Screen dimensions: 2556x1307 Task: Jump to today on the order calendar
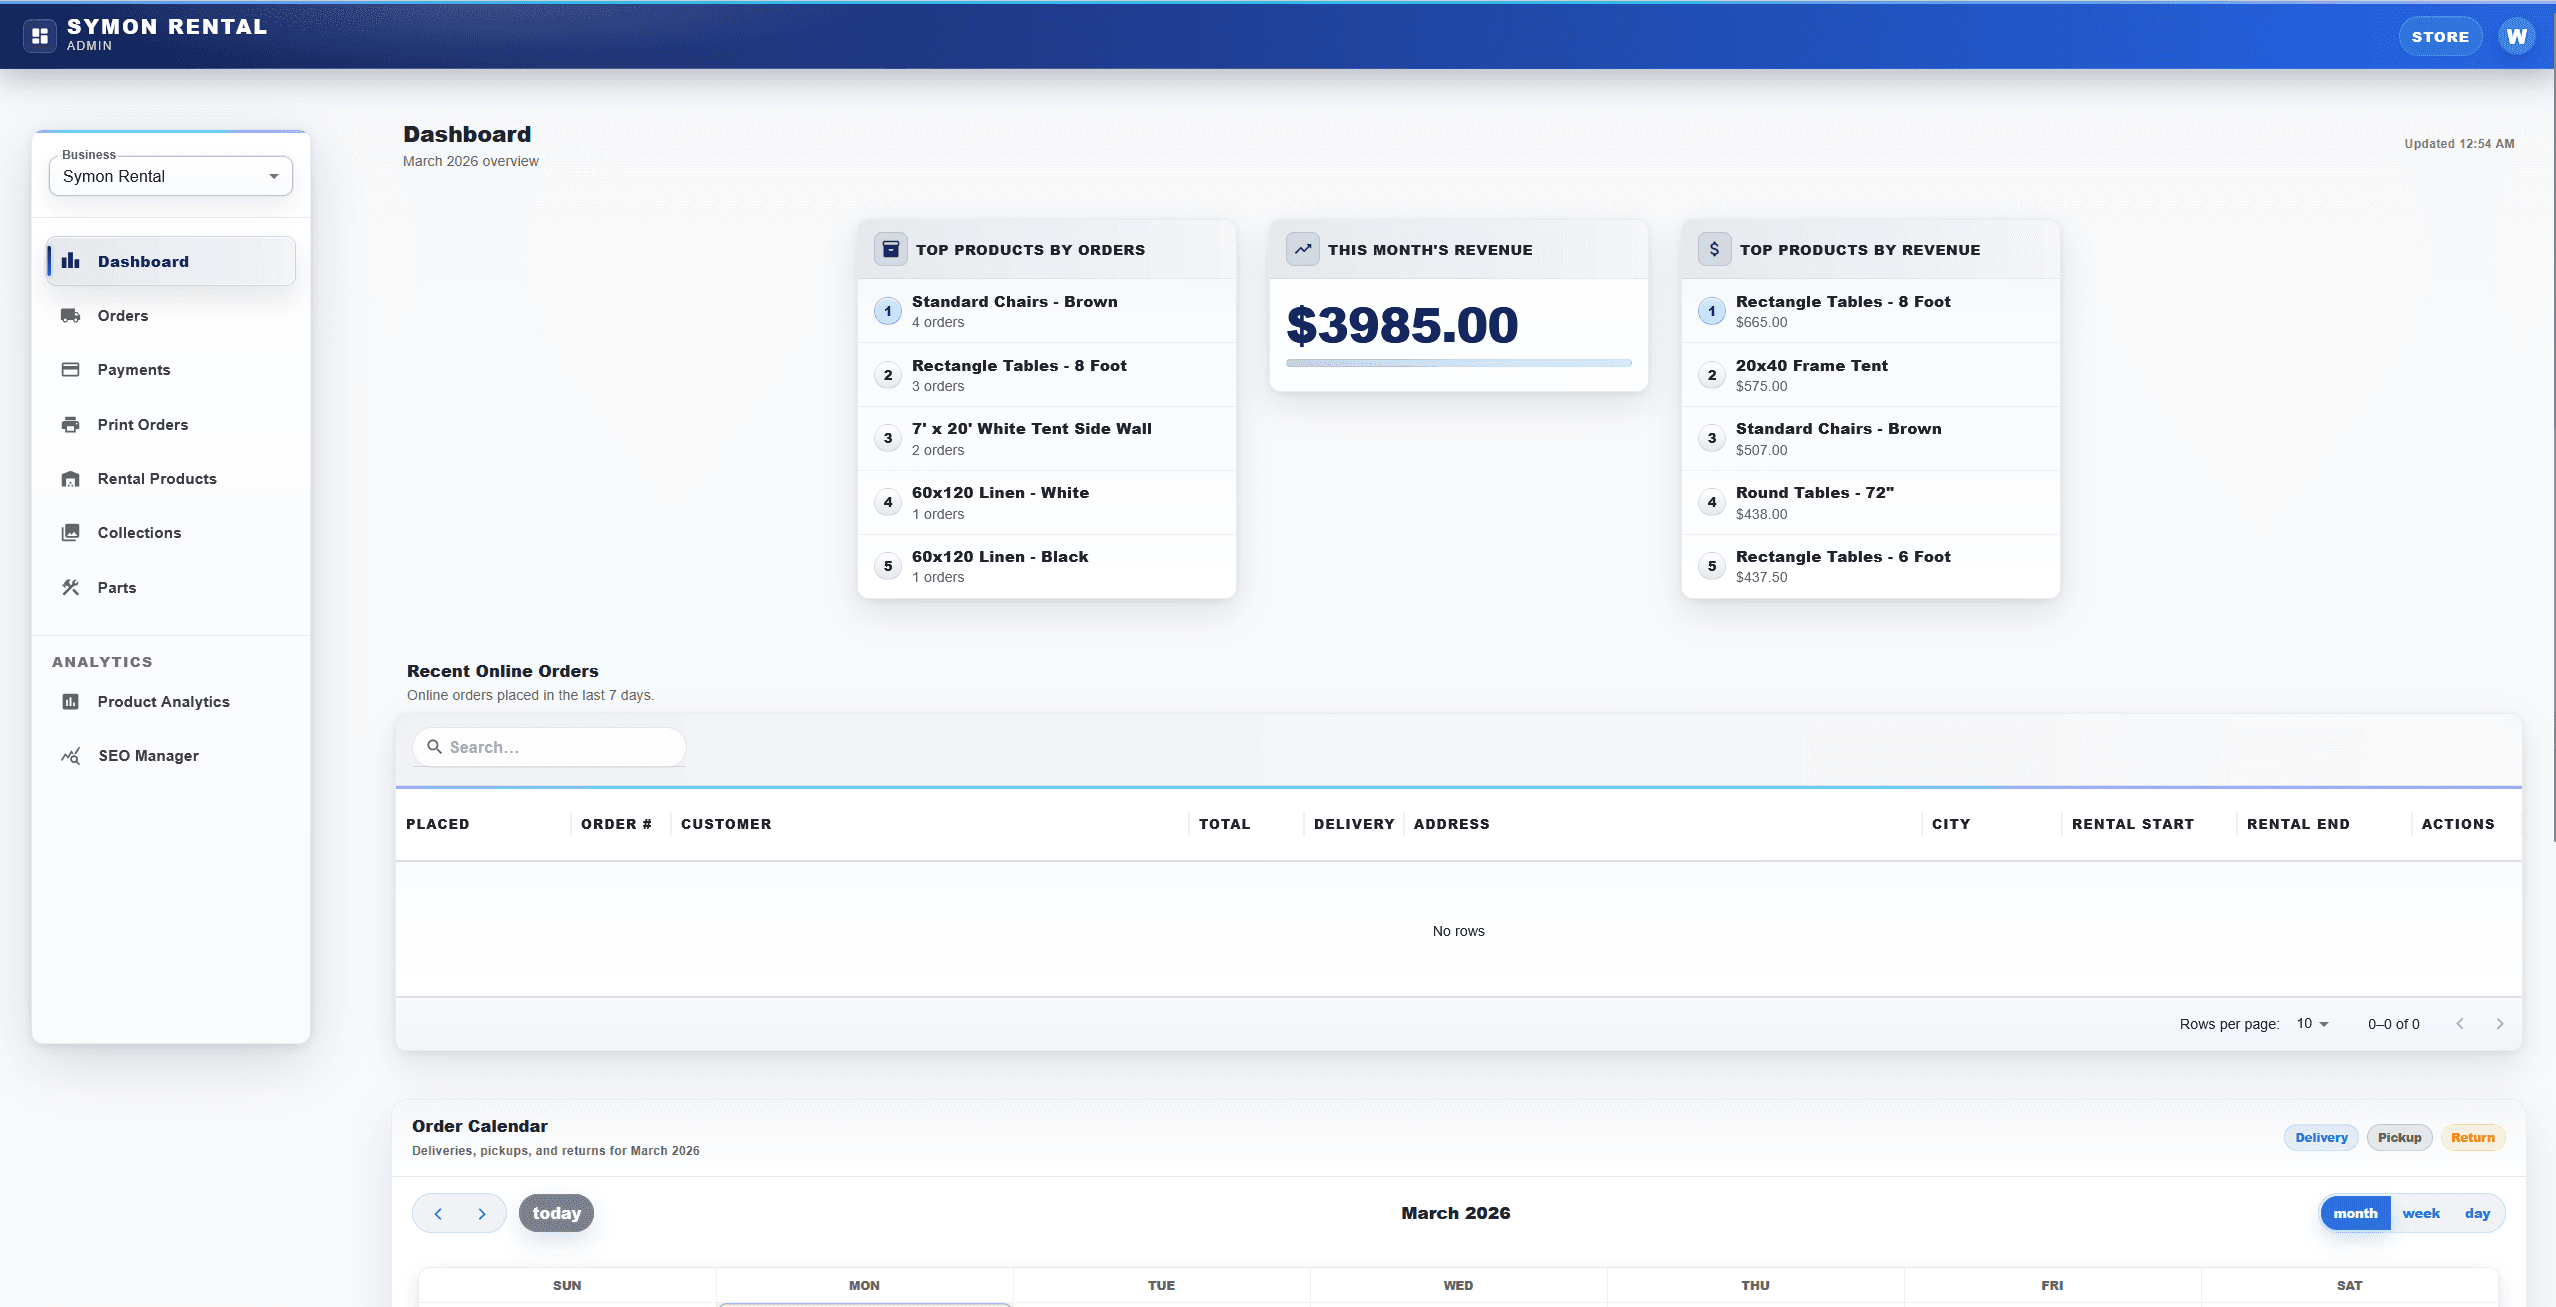[556, 1212]
